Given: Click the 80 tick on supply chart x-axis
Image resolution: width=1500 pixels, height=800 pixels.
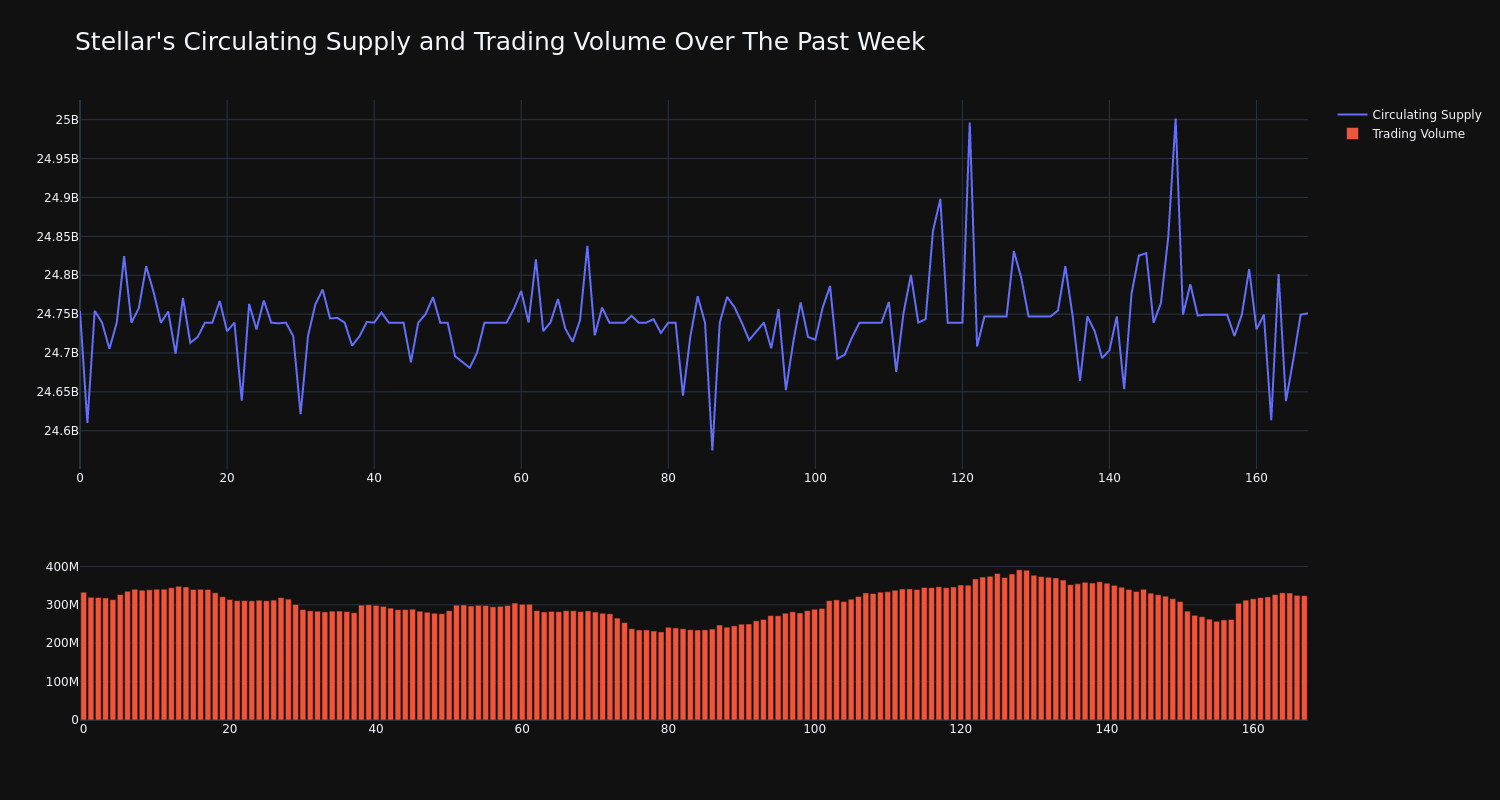Looking at the screenshot, I should point(668,478).
